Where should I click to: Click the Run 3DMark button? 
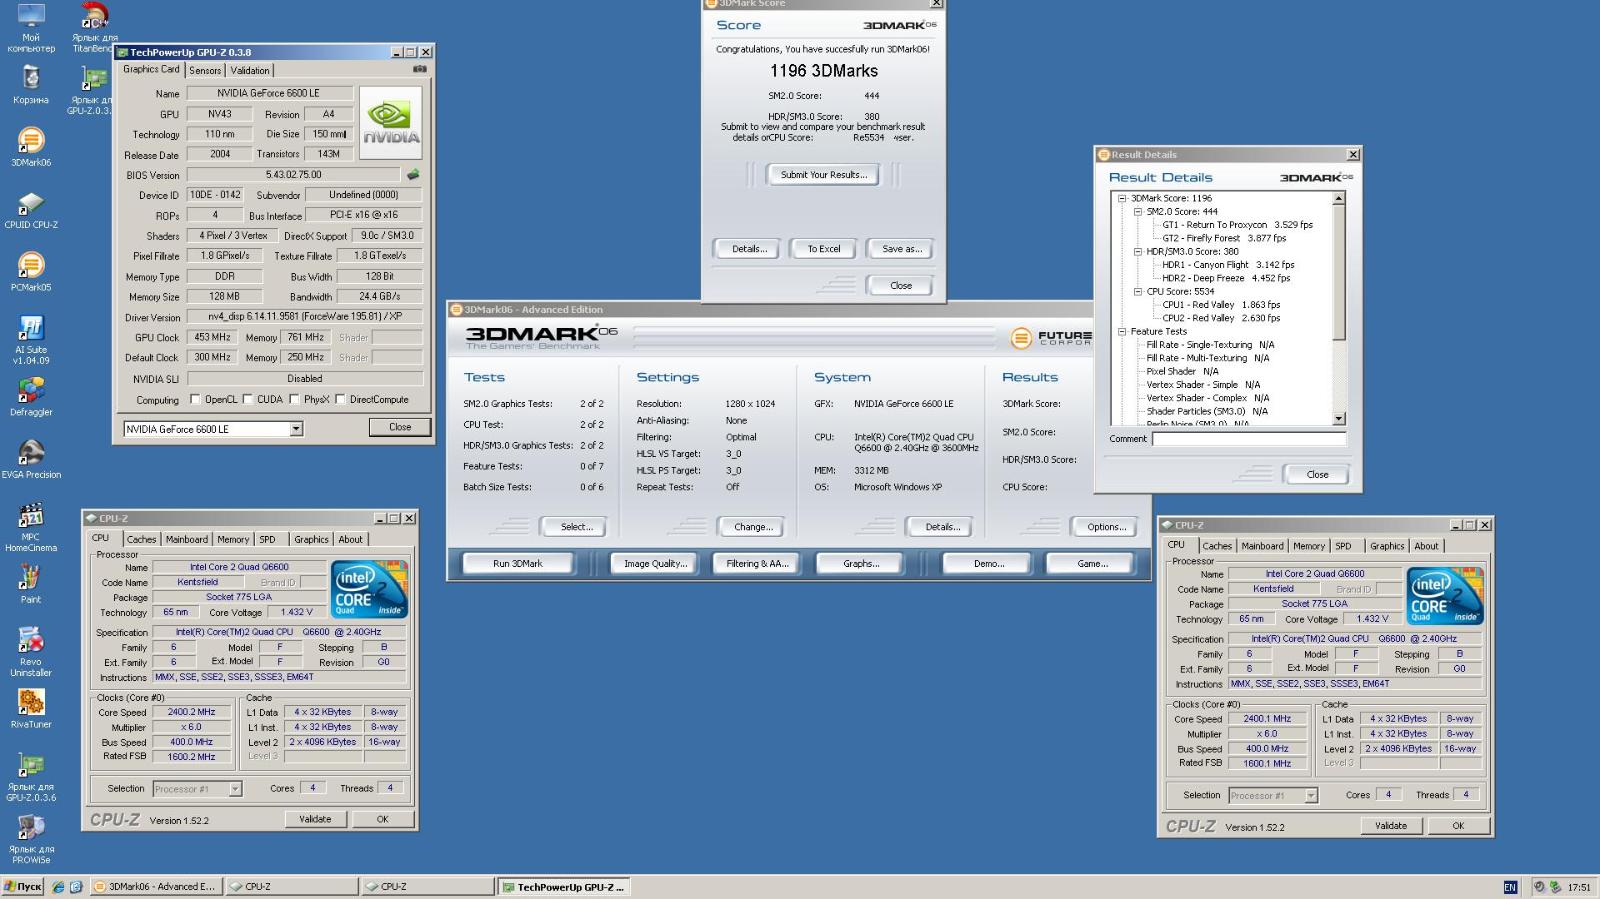click(518, 564)
